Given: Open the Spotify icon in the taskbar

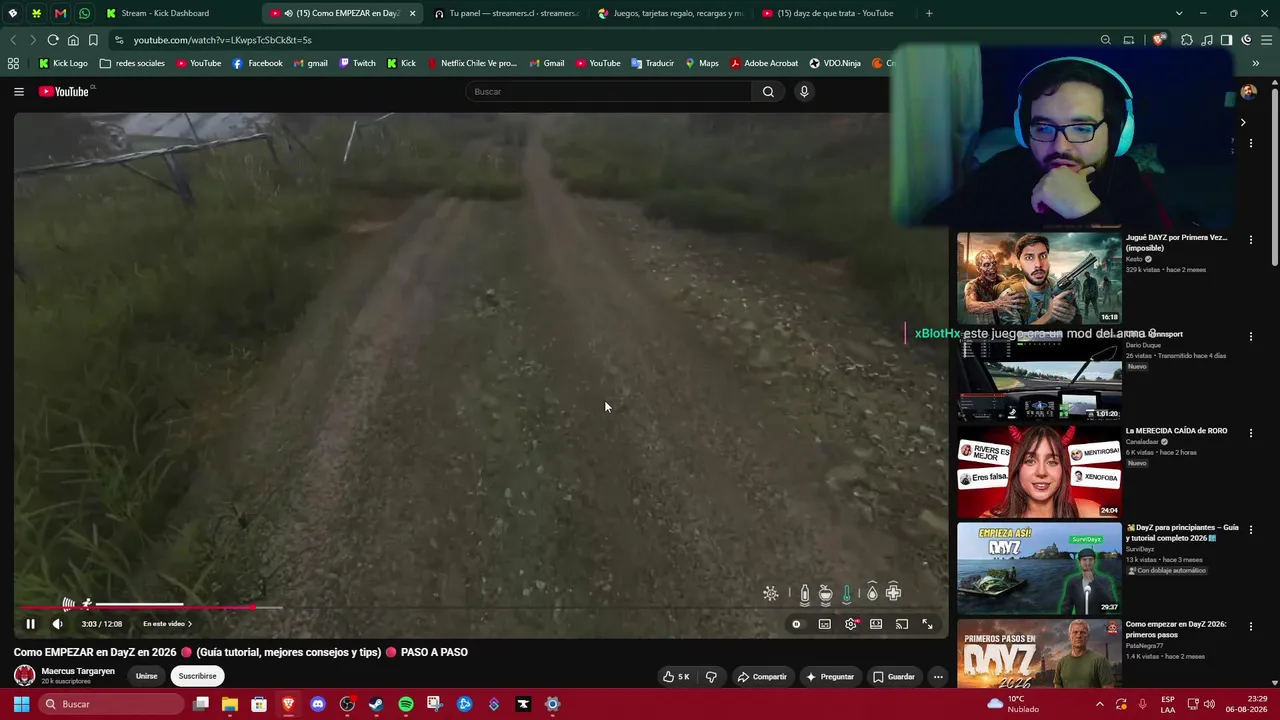Looking at the screenshot, I should [406, 704].
